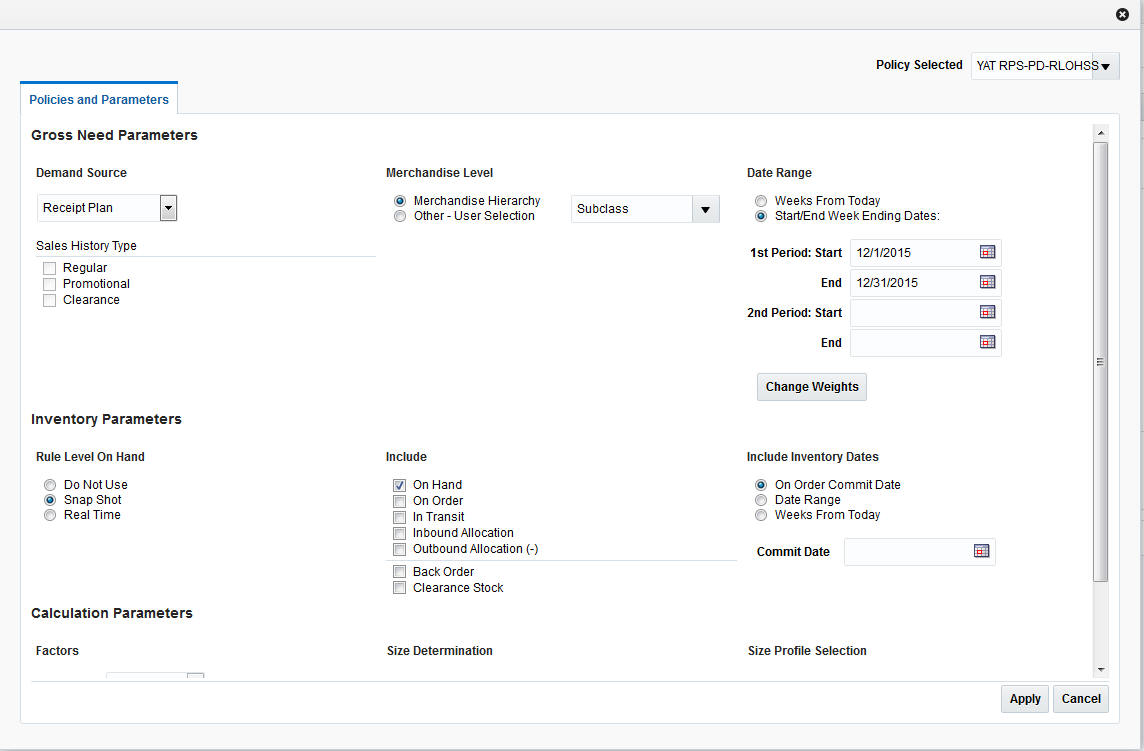Cancel the dialog changes
The image size is (1144, 751).
tap(1081, 698)
